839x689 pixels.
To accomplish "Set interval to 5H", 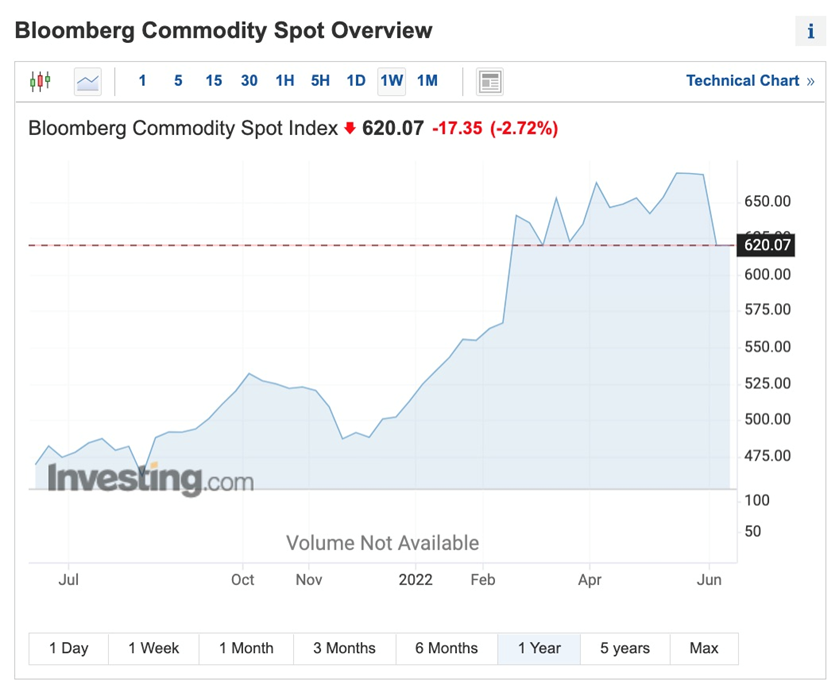I will pyautogui.click(x=320, y=81).
